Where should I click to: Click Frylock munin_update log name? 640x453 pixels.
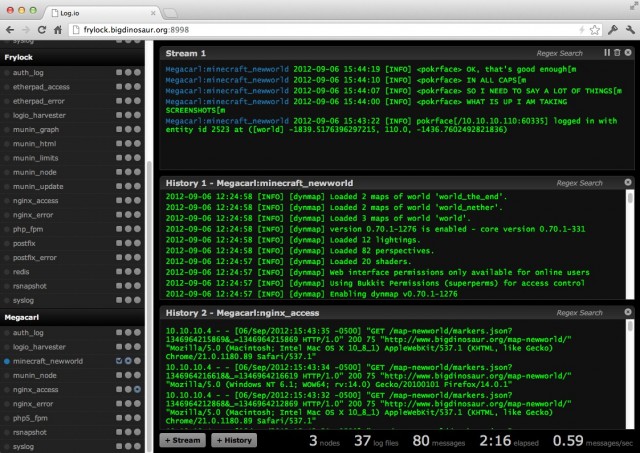(38, 187)
